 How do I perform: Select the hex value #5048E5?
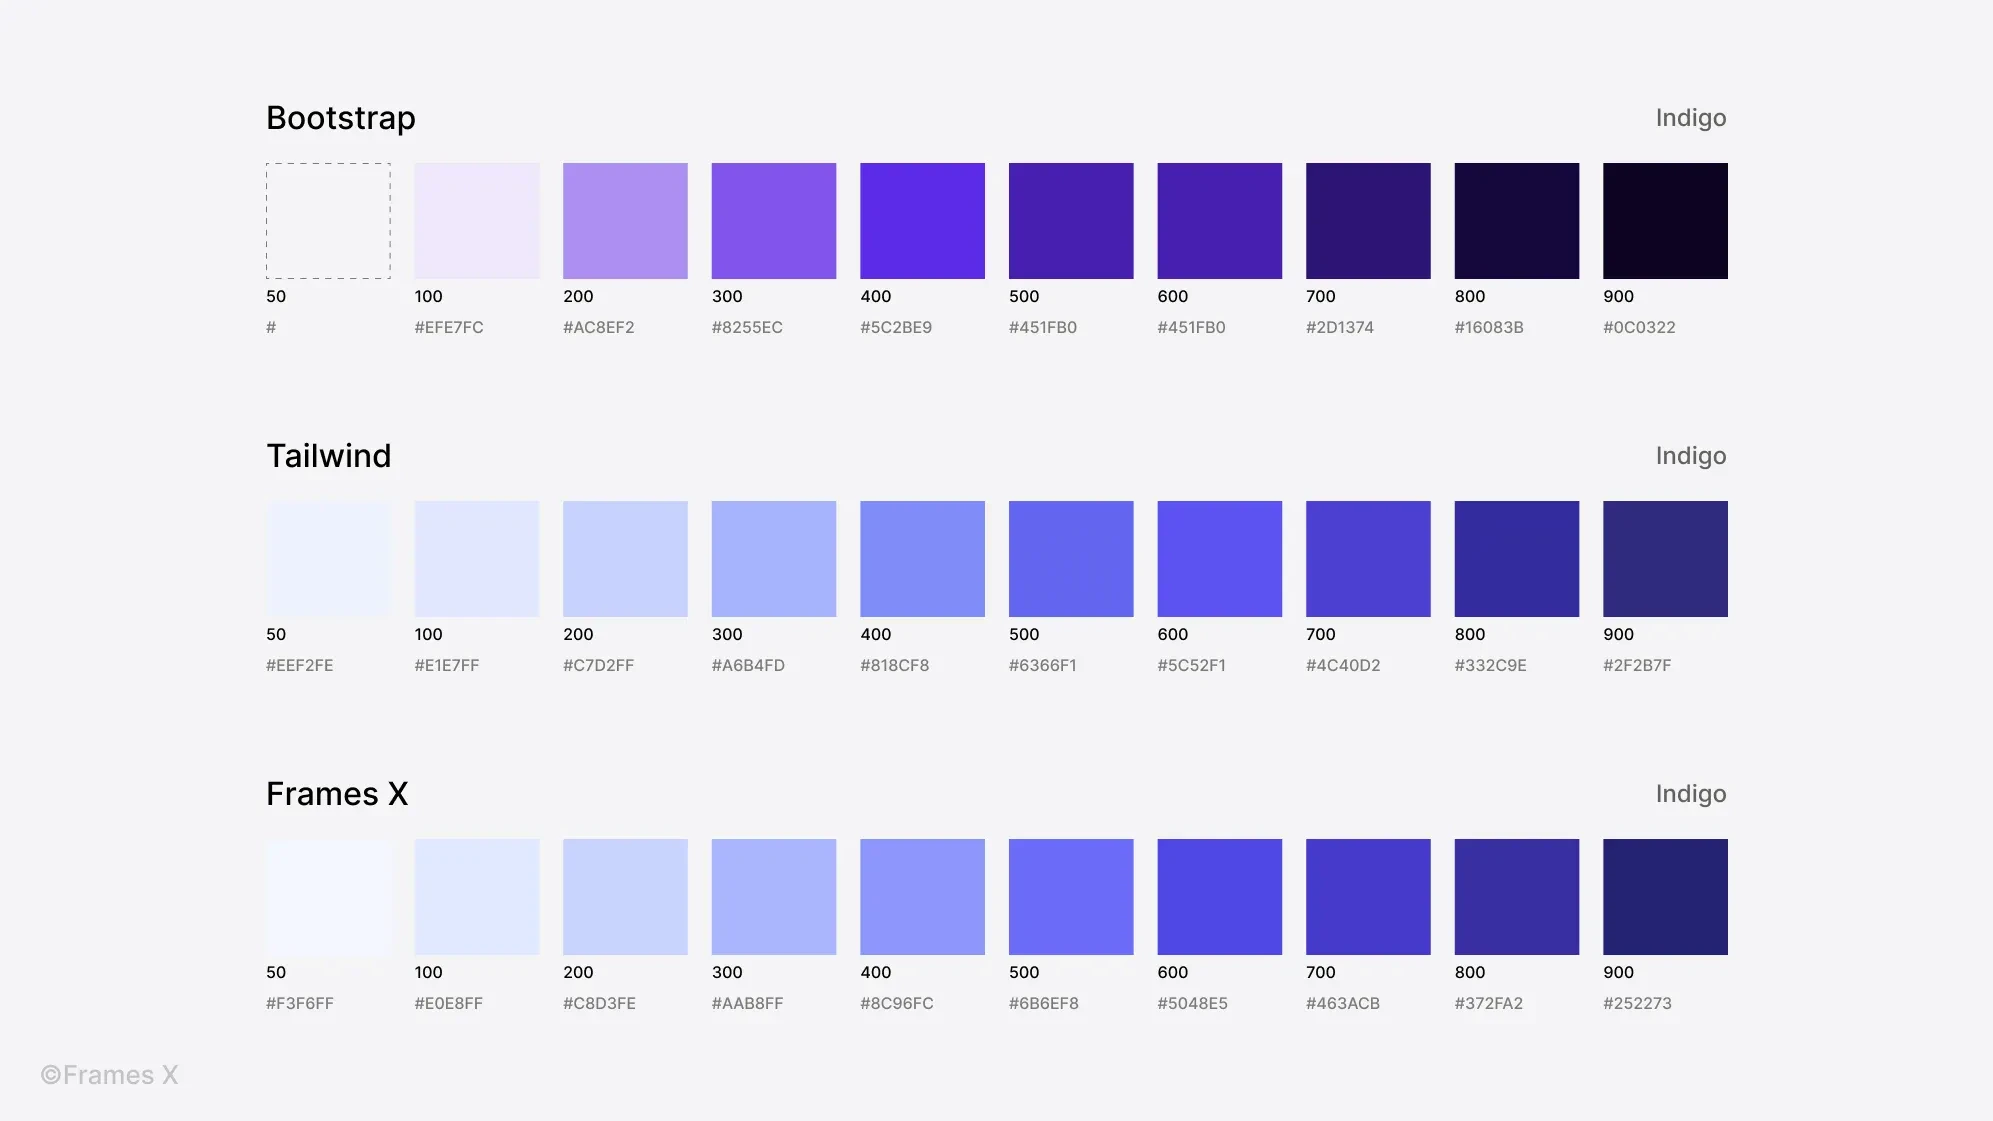[1193, 1003]
